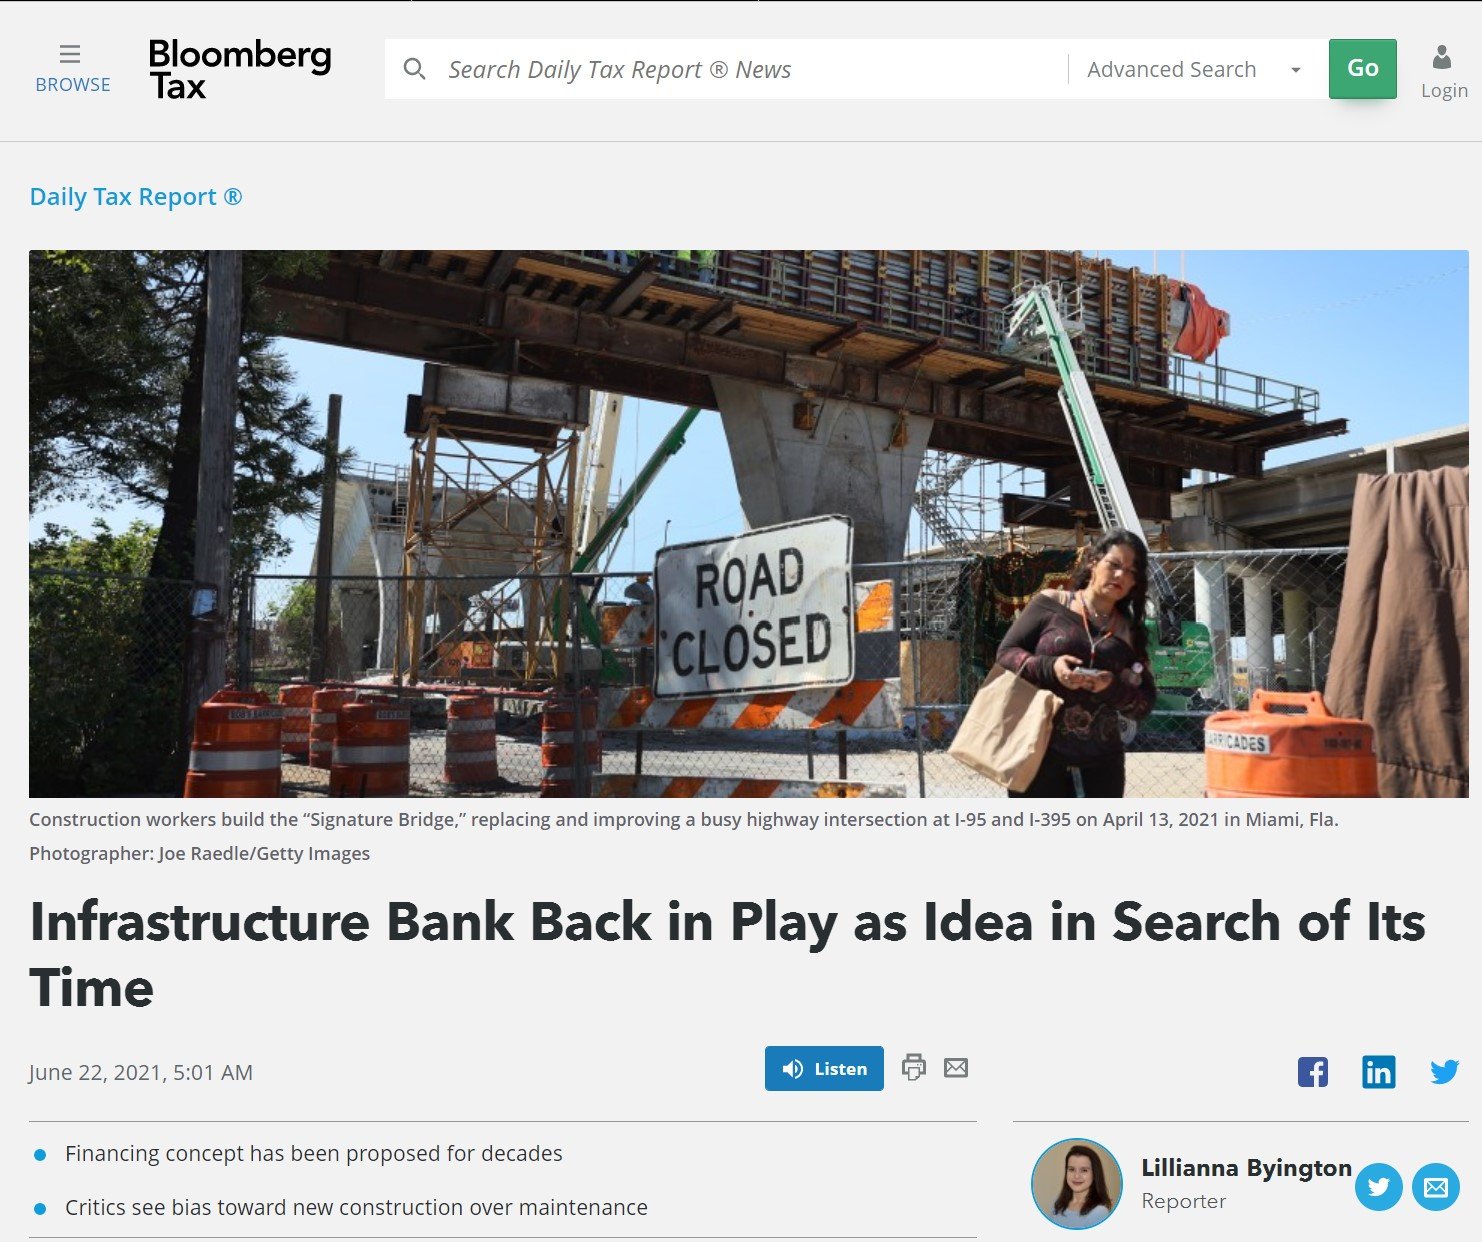Click Lillianna Byington's profile photo
Screen dimensions: 1482x1242
point(1077,1184)
